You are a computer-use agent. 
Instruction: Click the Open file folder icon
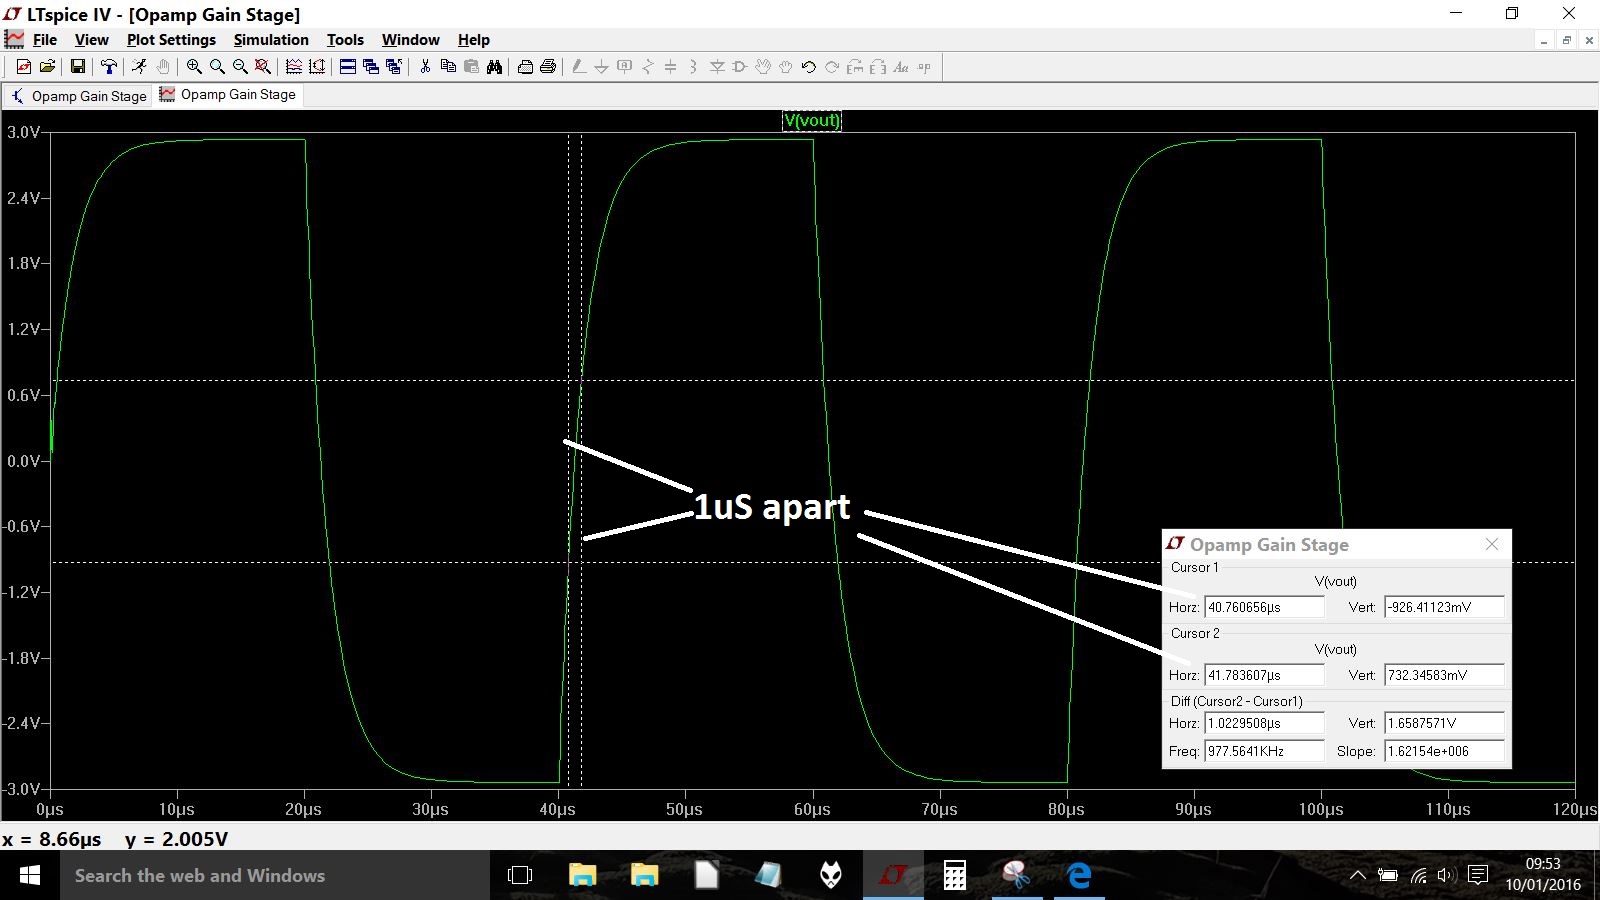pos(47,67)
